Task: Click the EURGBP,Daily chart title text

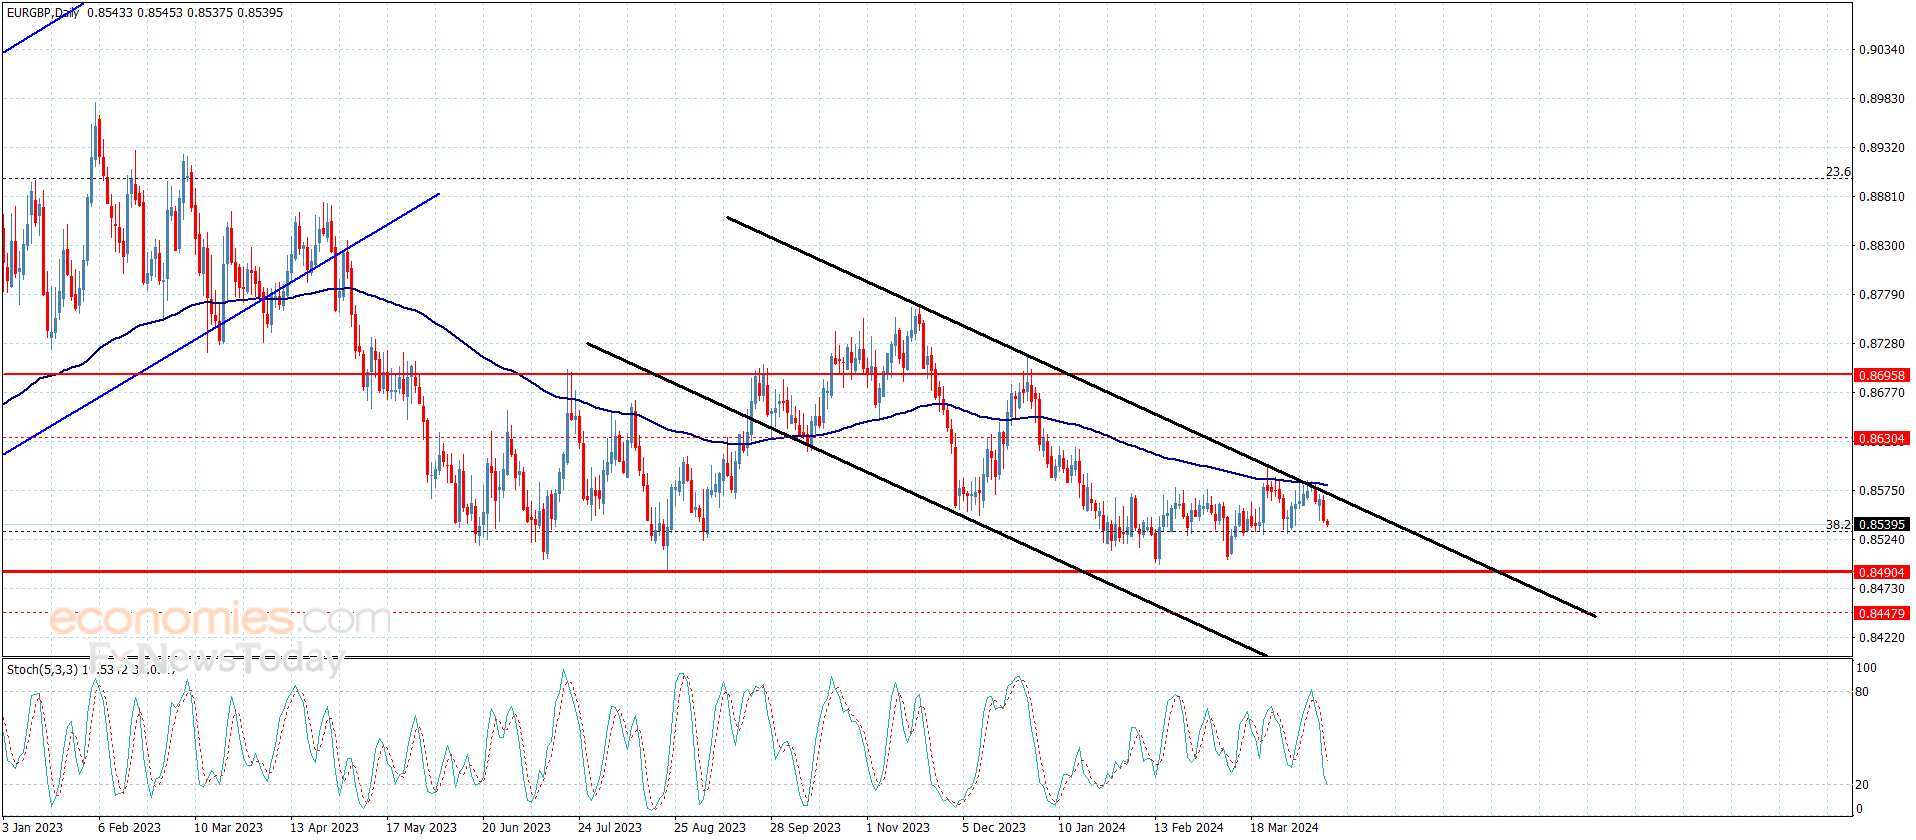Action: tap(44, 13)
